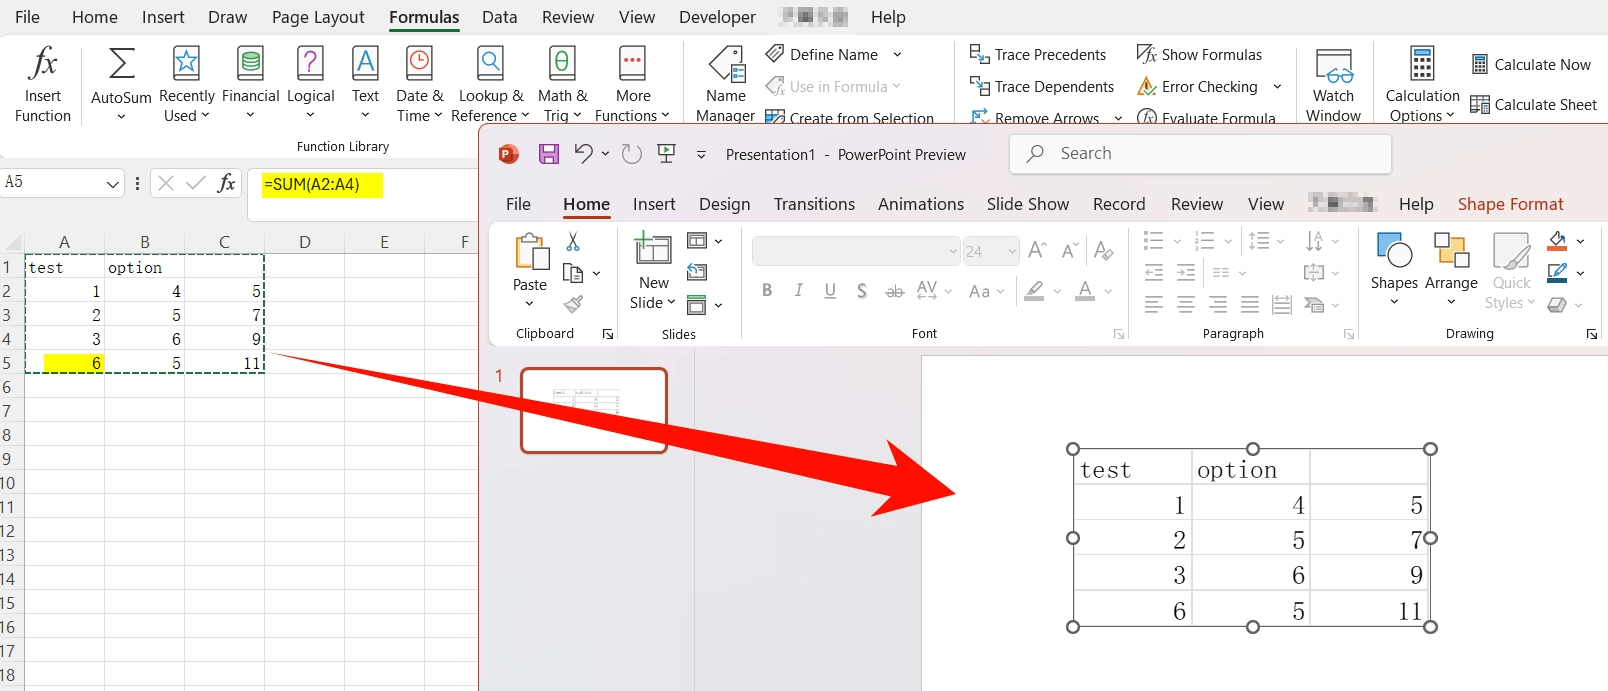Open Calculation Options in Excel
1608x691 pixels.
click(1422, 84)
